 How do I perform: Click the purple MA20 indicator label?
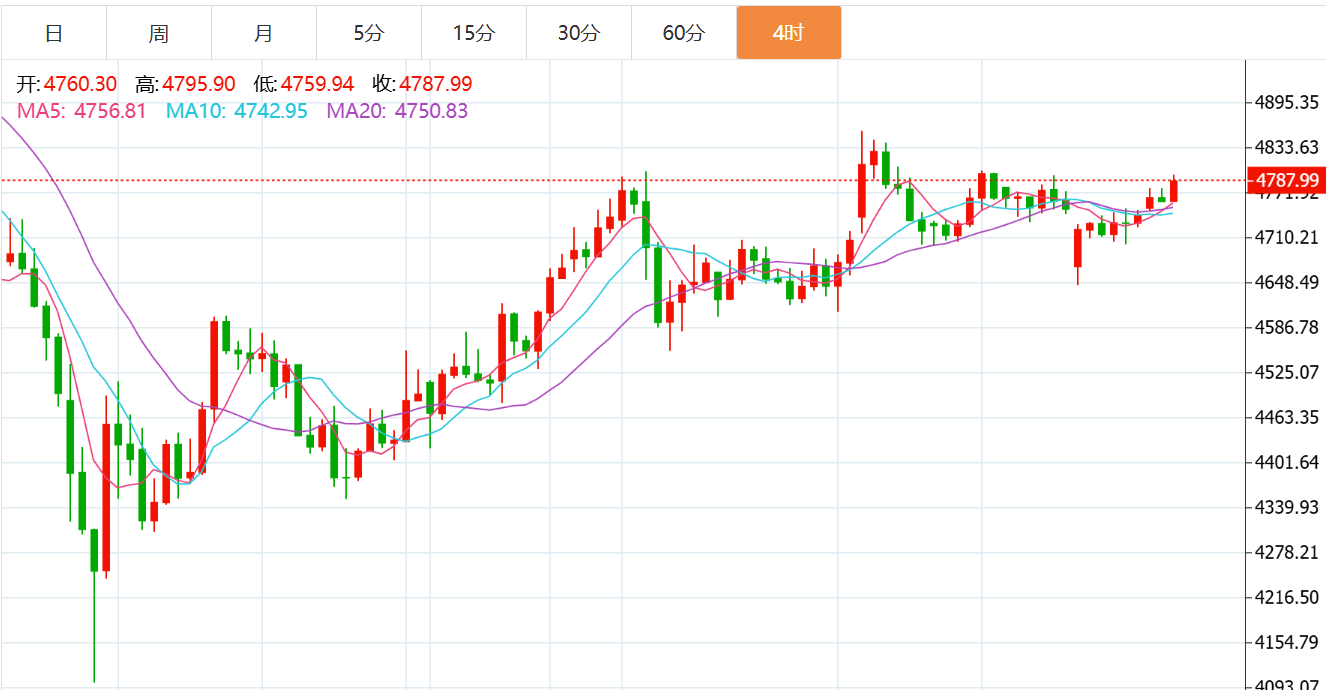click(x=397, y=111)
